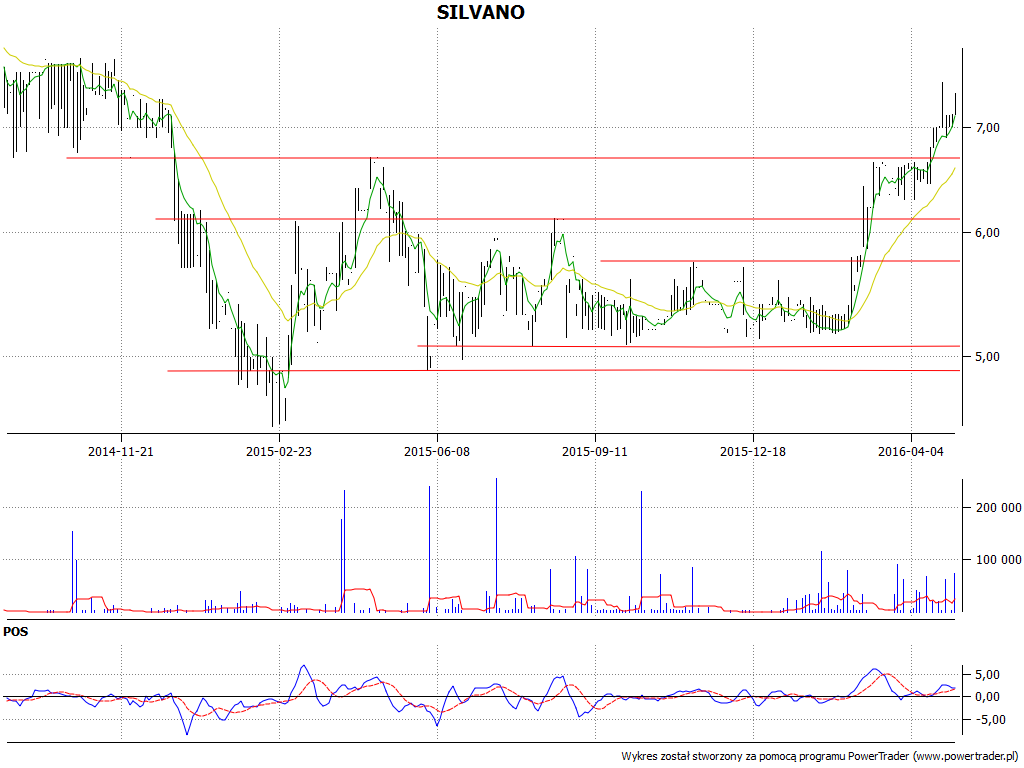Viewport: 1024px width, 768px height.
Task: Click the SILVANO chart title
Action: tap(481, 12)
